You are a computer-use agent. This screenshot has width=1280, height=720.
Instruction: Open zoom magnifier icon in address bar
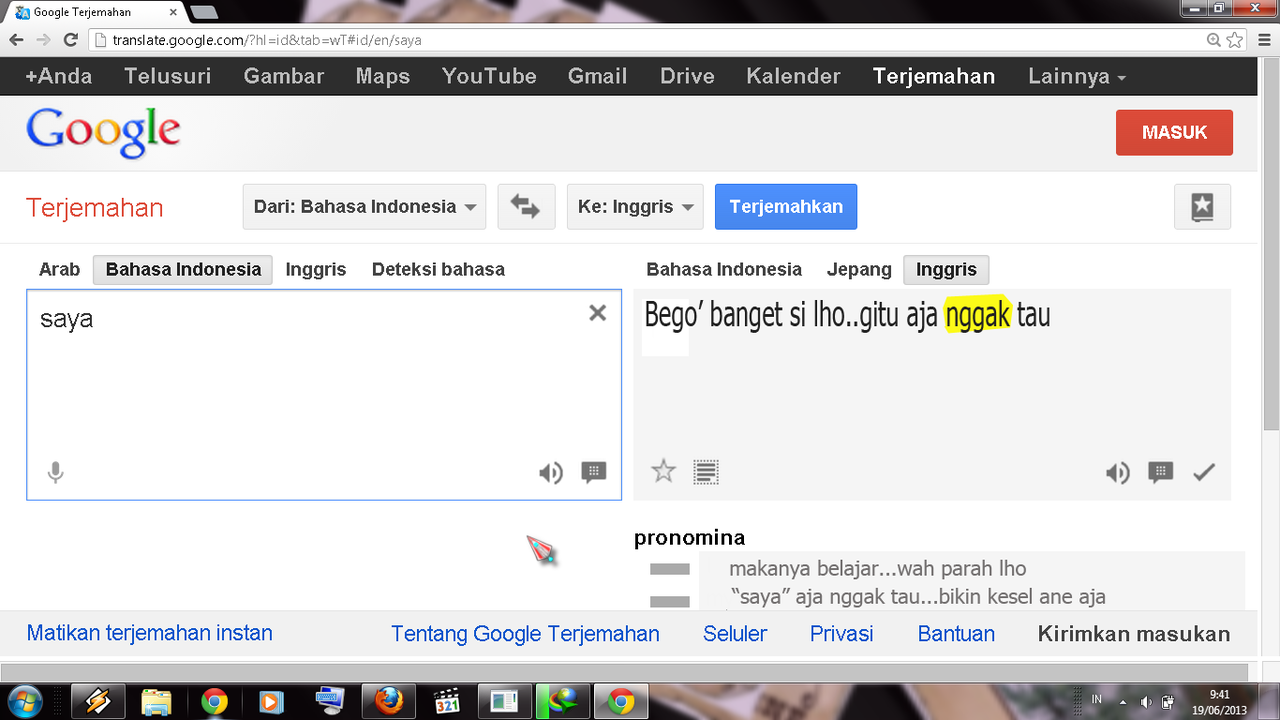(1214, 40)
